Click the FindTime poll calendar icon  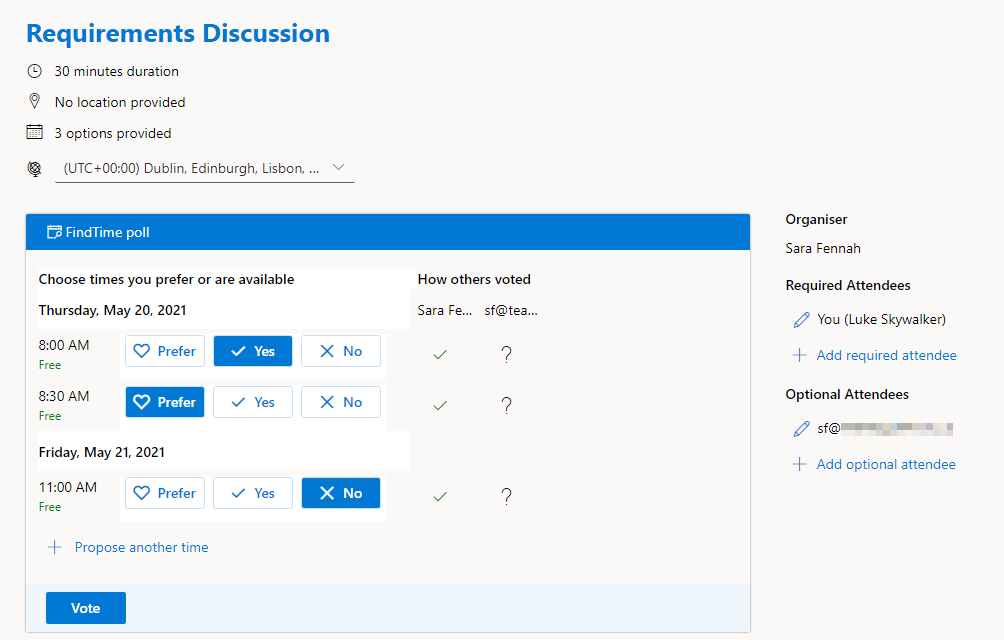click(54, 233)
